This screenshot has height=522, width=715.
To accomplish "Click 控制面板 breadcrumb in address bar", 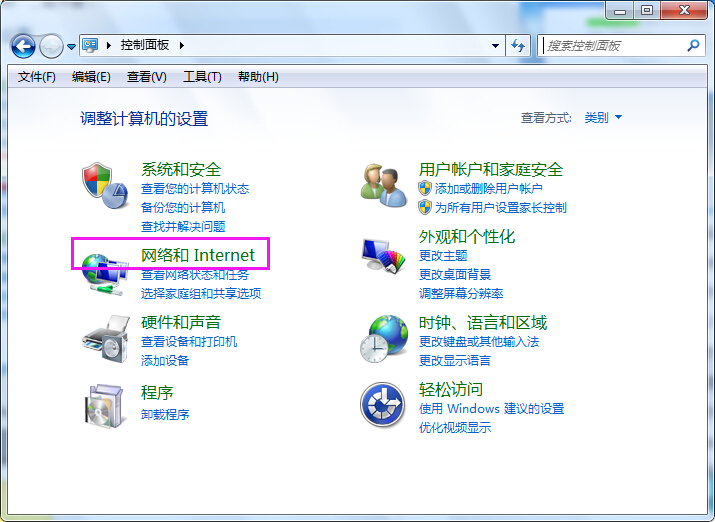I will (145, 45).
